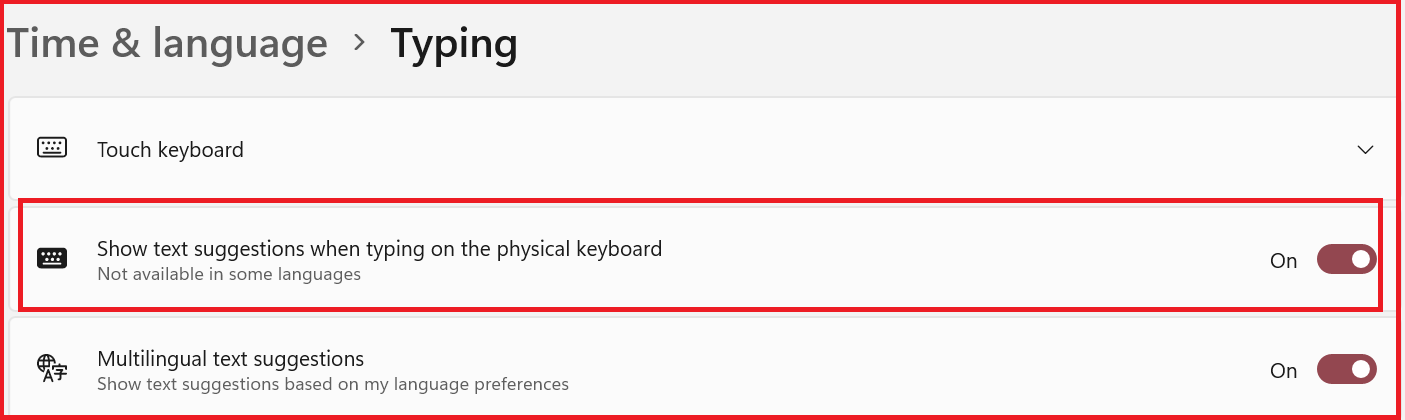This screenshot has width=1405, height=420.
Task: Click 'Show text suggestions based on my language' text
Action: click(332, 384)
